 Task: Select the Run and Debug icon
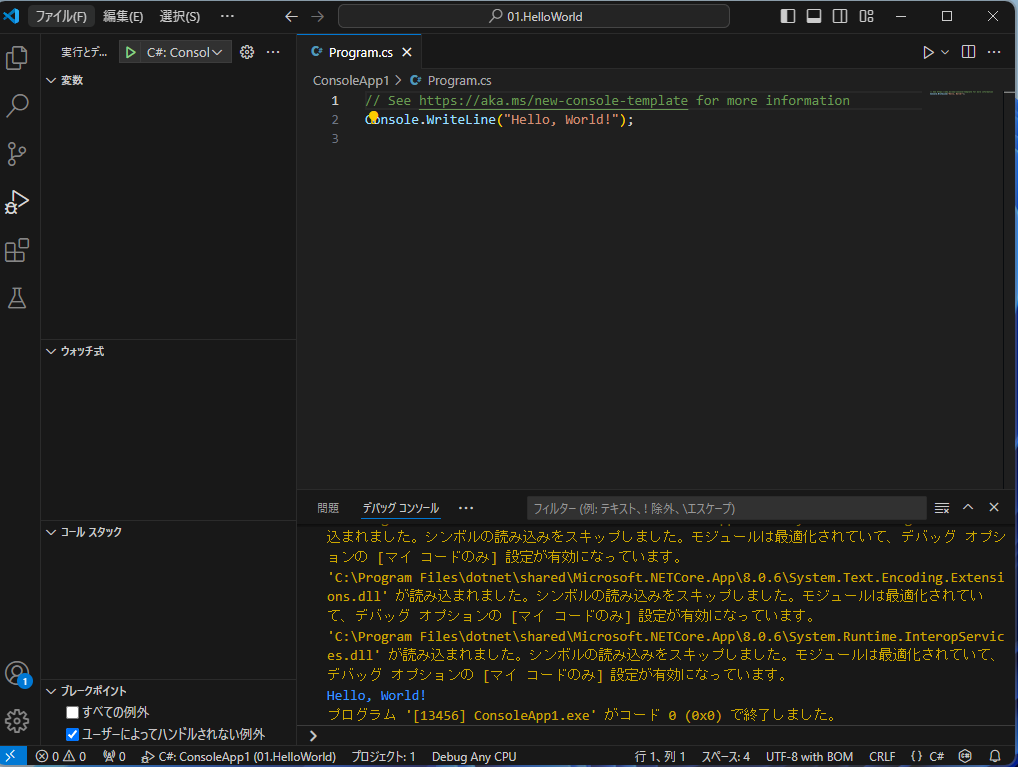click(16, 202)
